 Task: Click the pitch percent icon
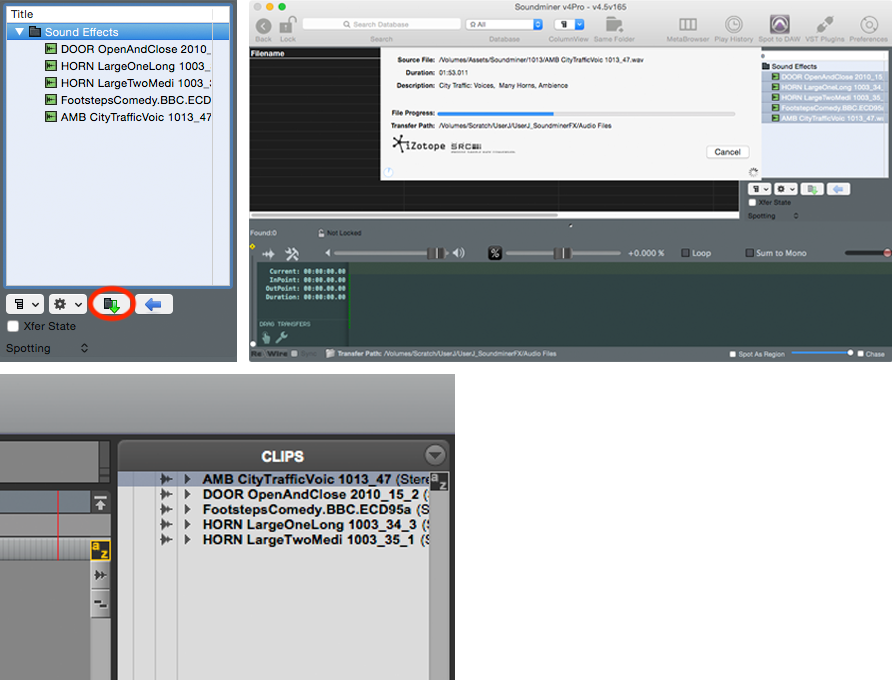point(495,253)
